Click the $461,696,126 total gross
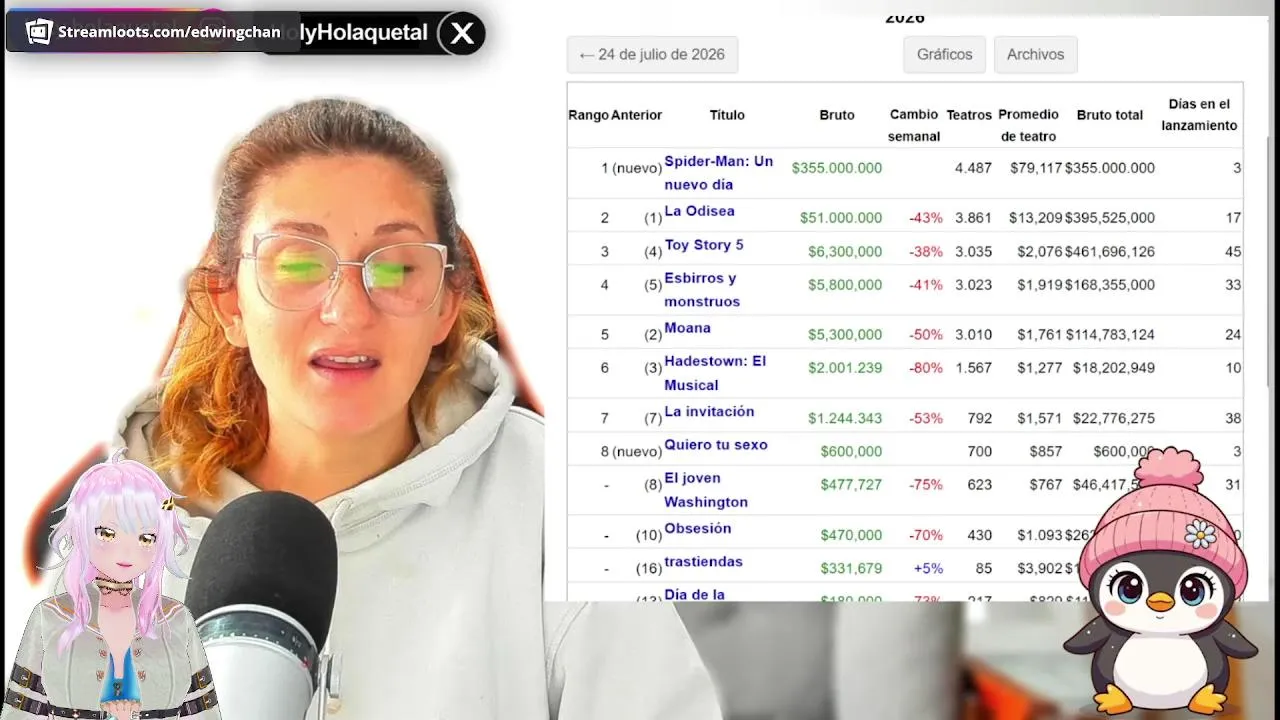This screenshot has width=1280, height=720. [x=1110, y=252]
